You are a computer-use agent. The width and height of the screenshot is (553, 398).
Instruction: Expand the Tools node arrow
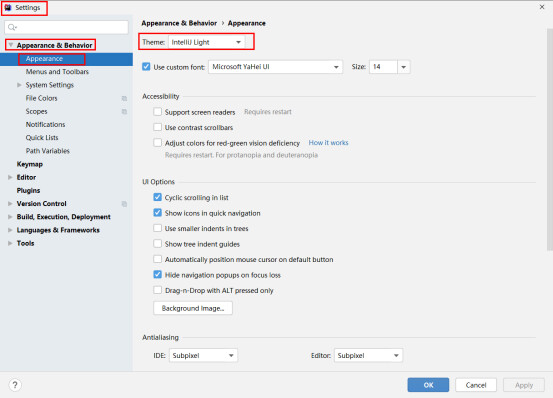point(10,243)
